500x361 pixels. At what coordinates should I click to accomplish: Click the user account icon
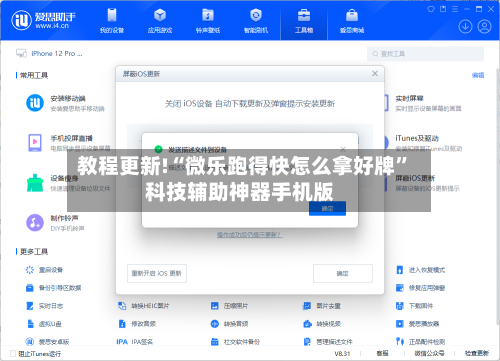[484, 27]
